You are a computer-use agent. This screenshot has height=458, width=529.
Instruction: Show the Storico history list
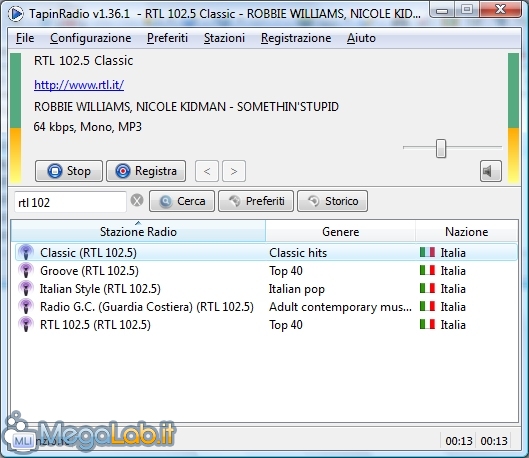[332, 201]
